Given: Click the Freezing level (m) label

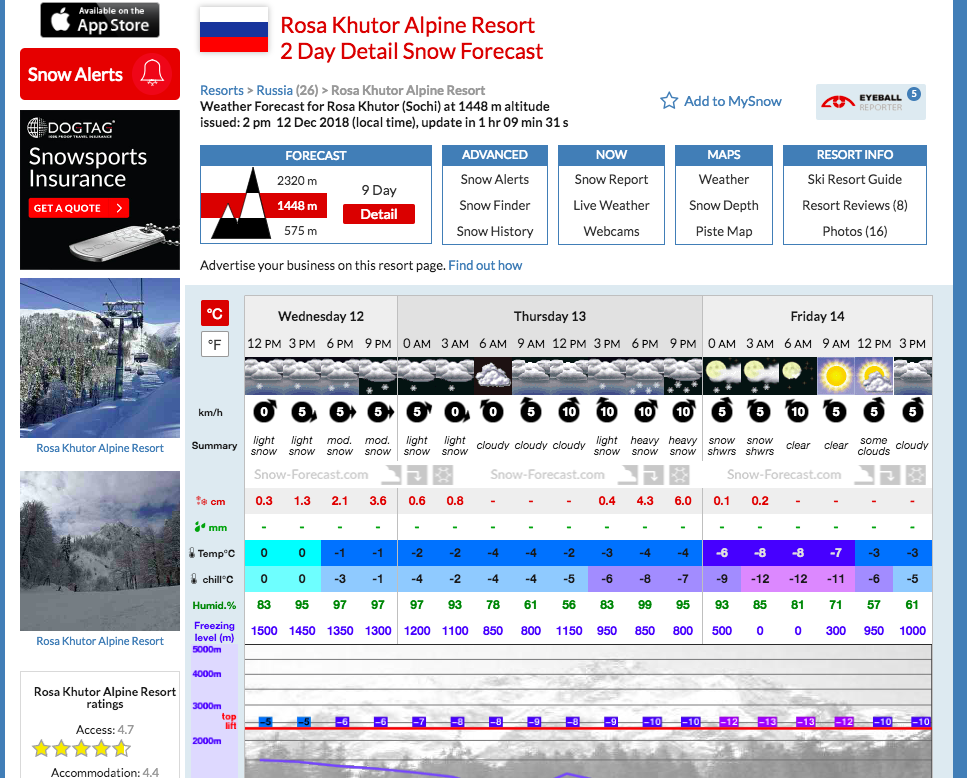Looking at the screenshot, I should pos(214,631).
